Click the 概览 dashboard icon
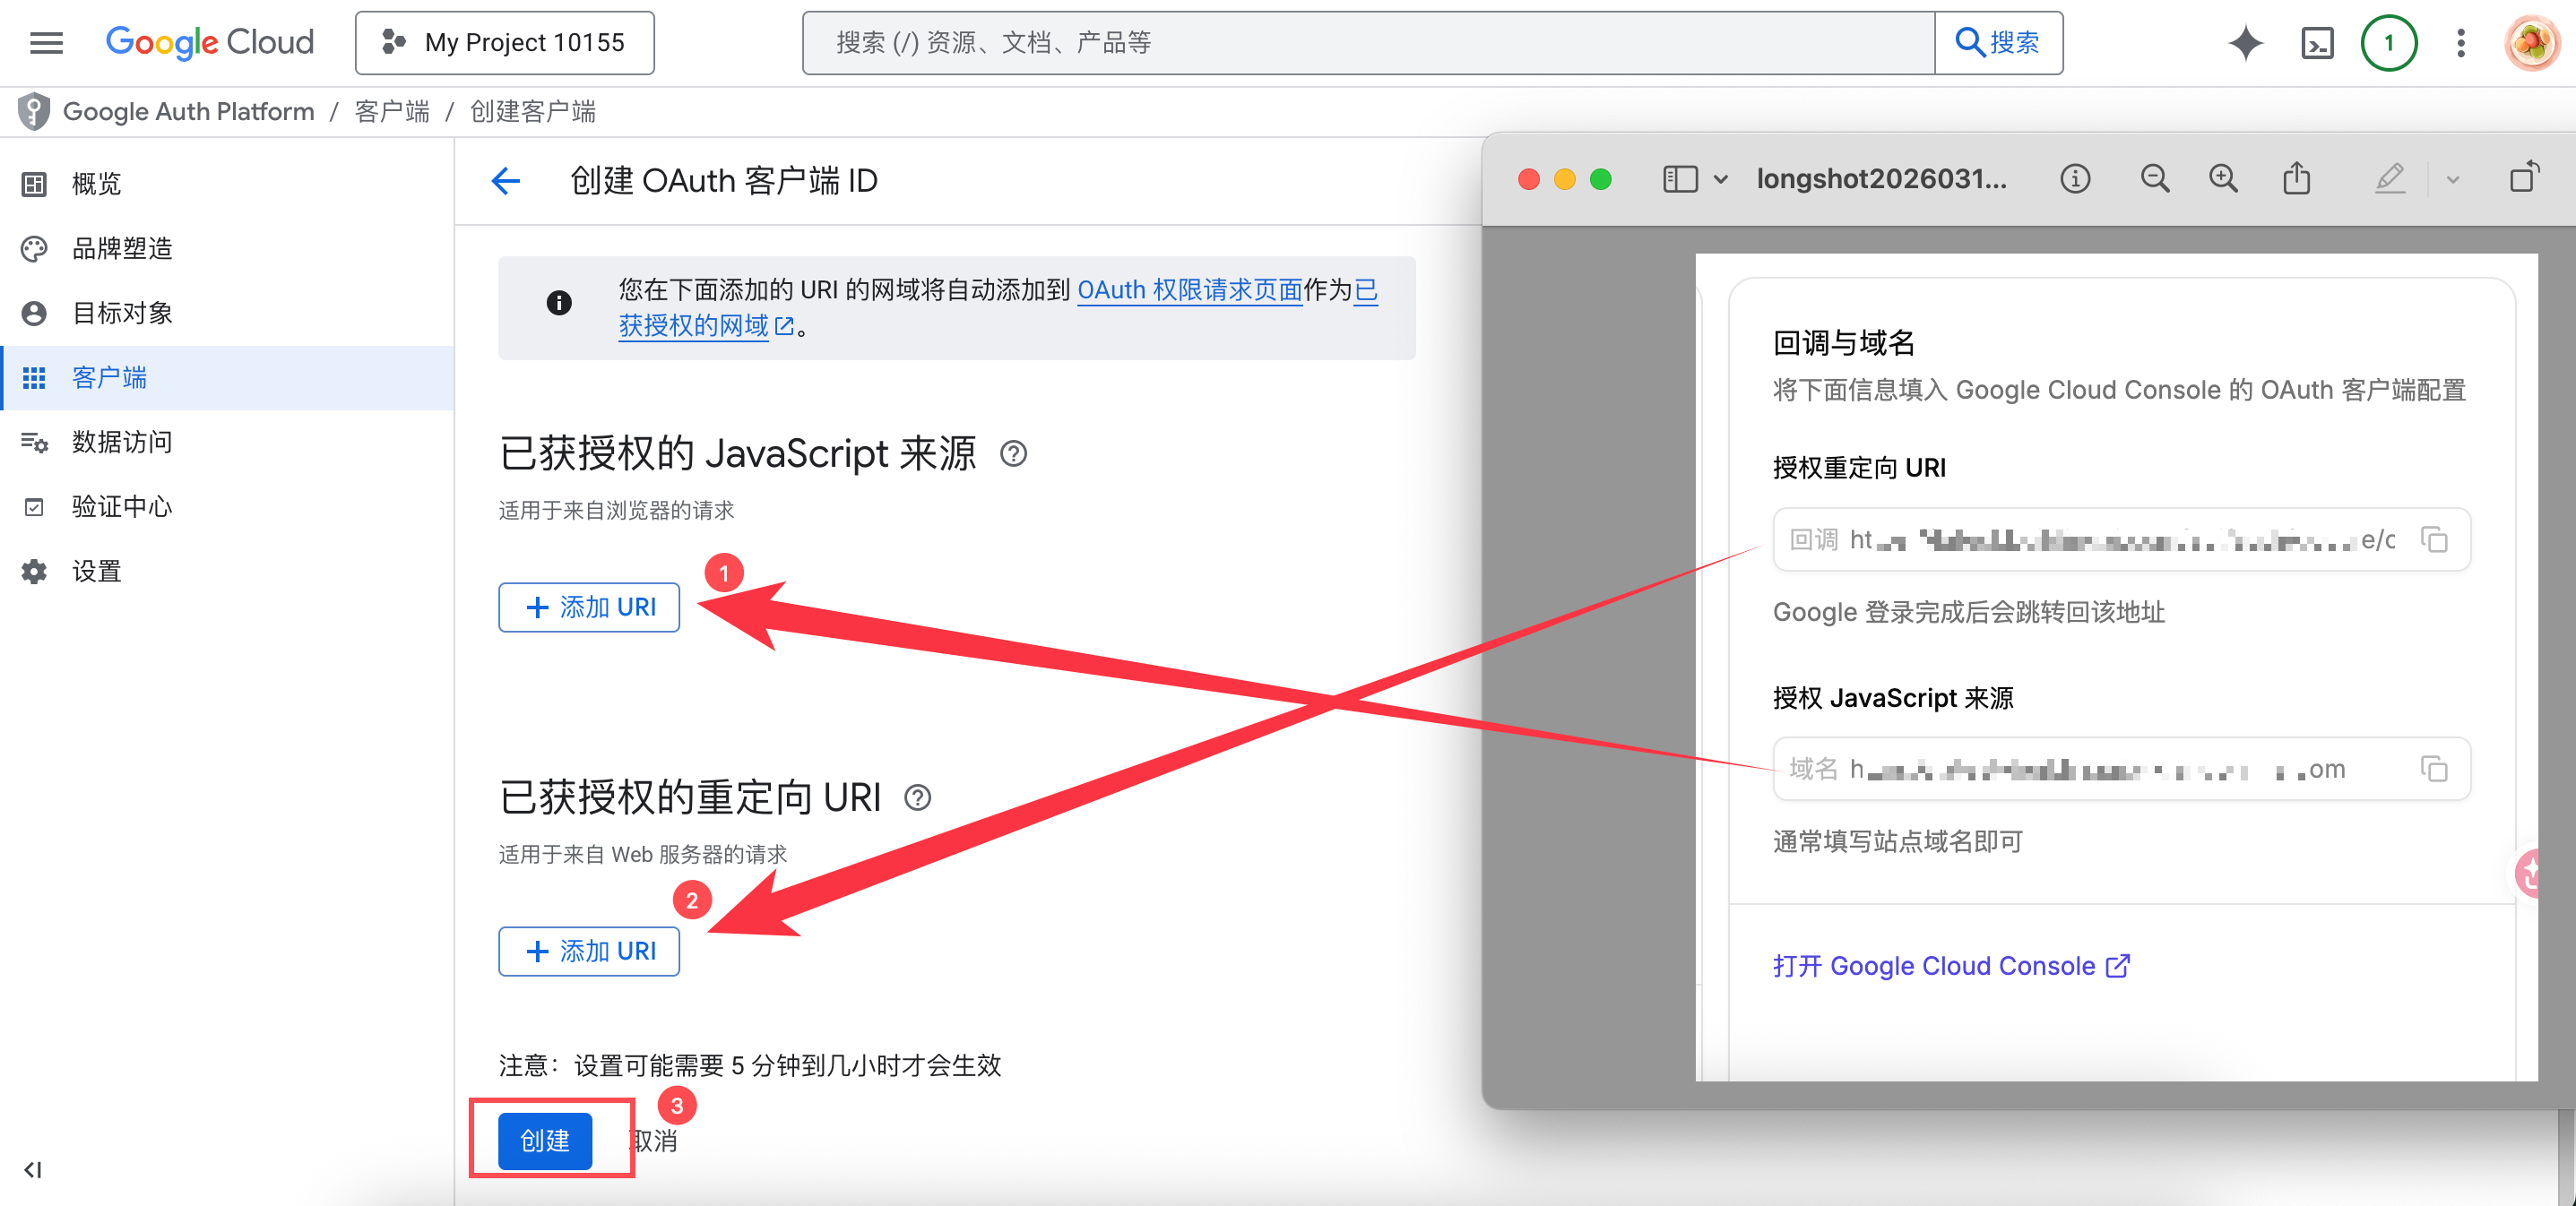 (x=34, y=184)
